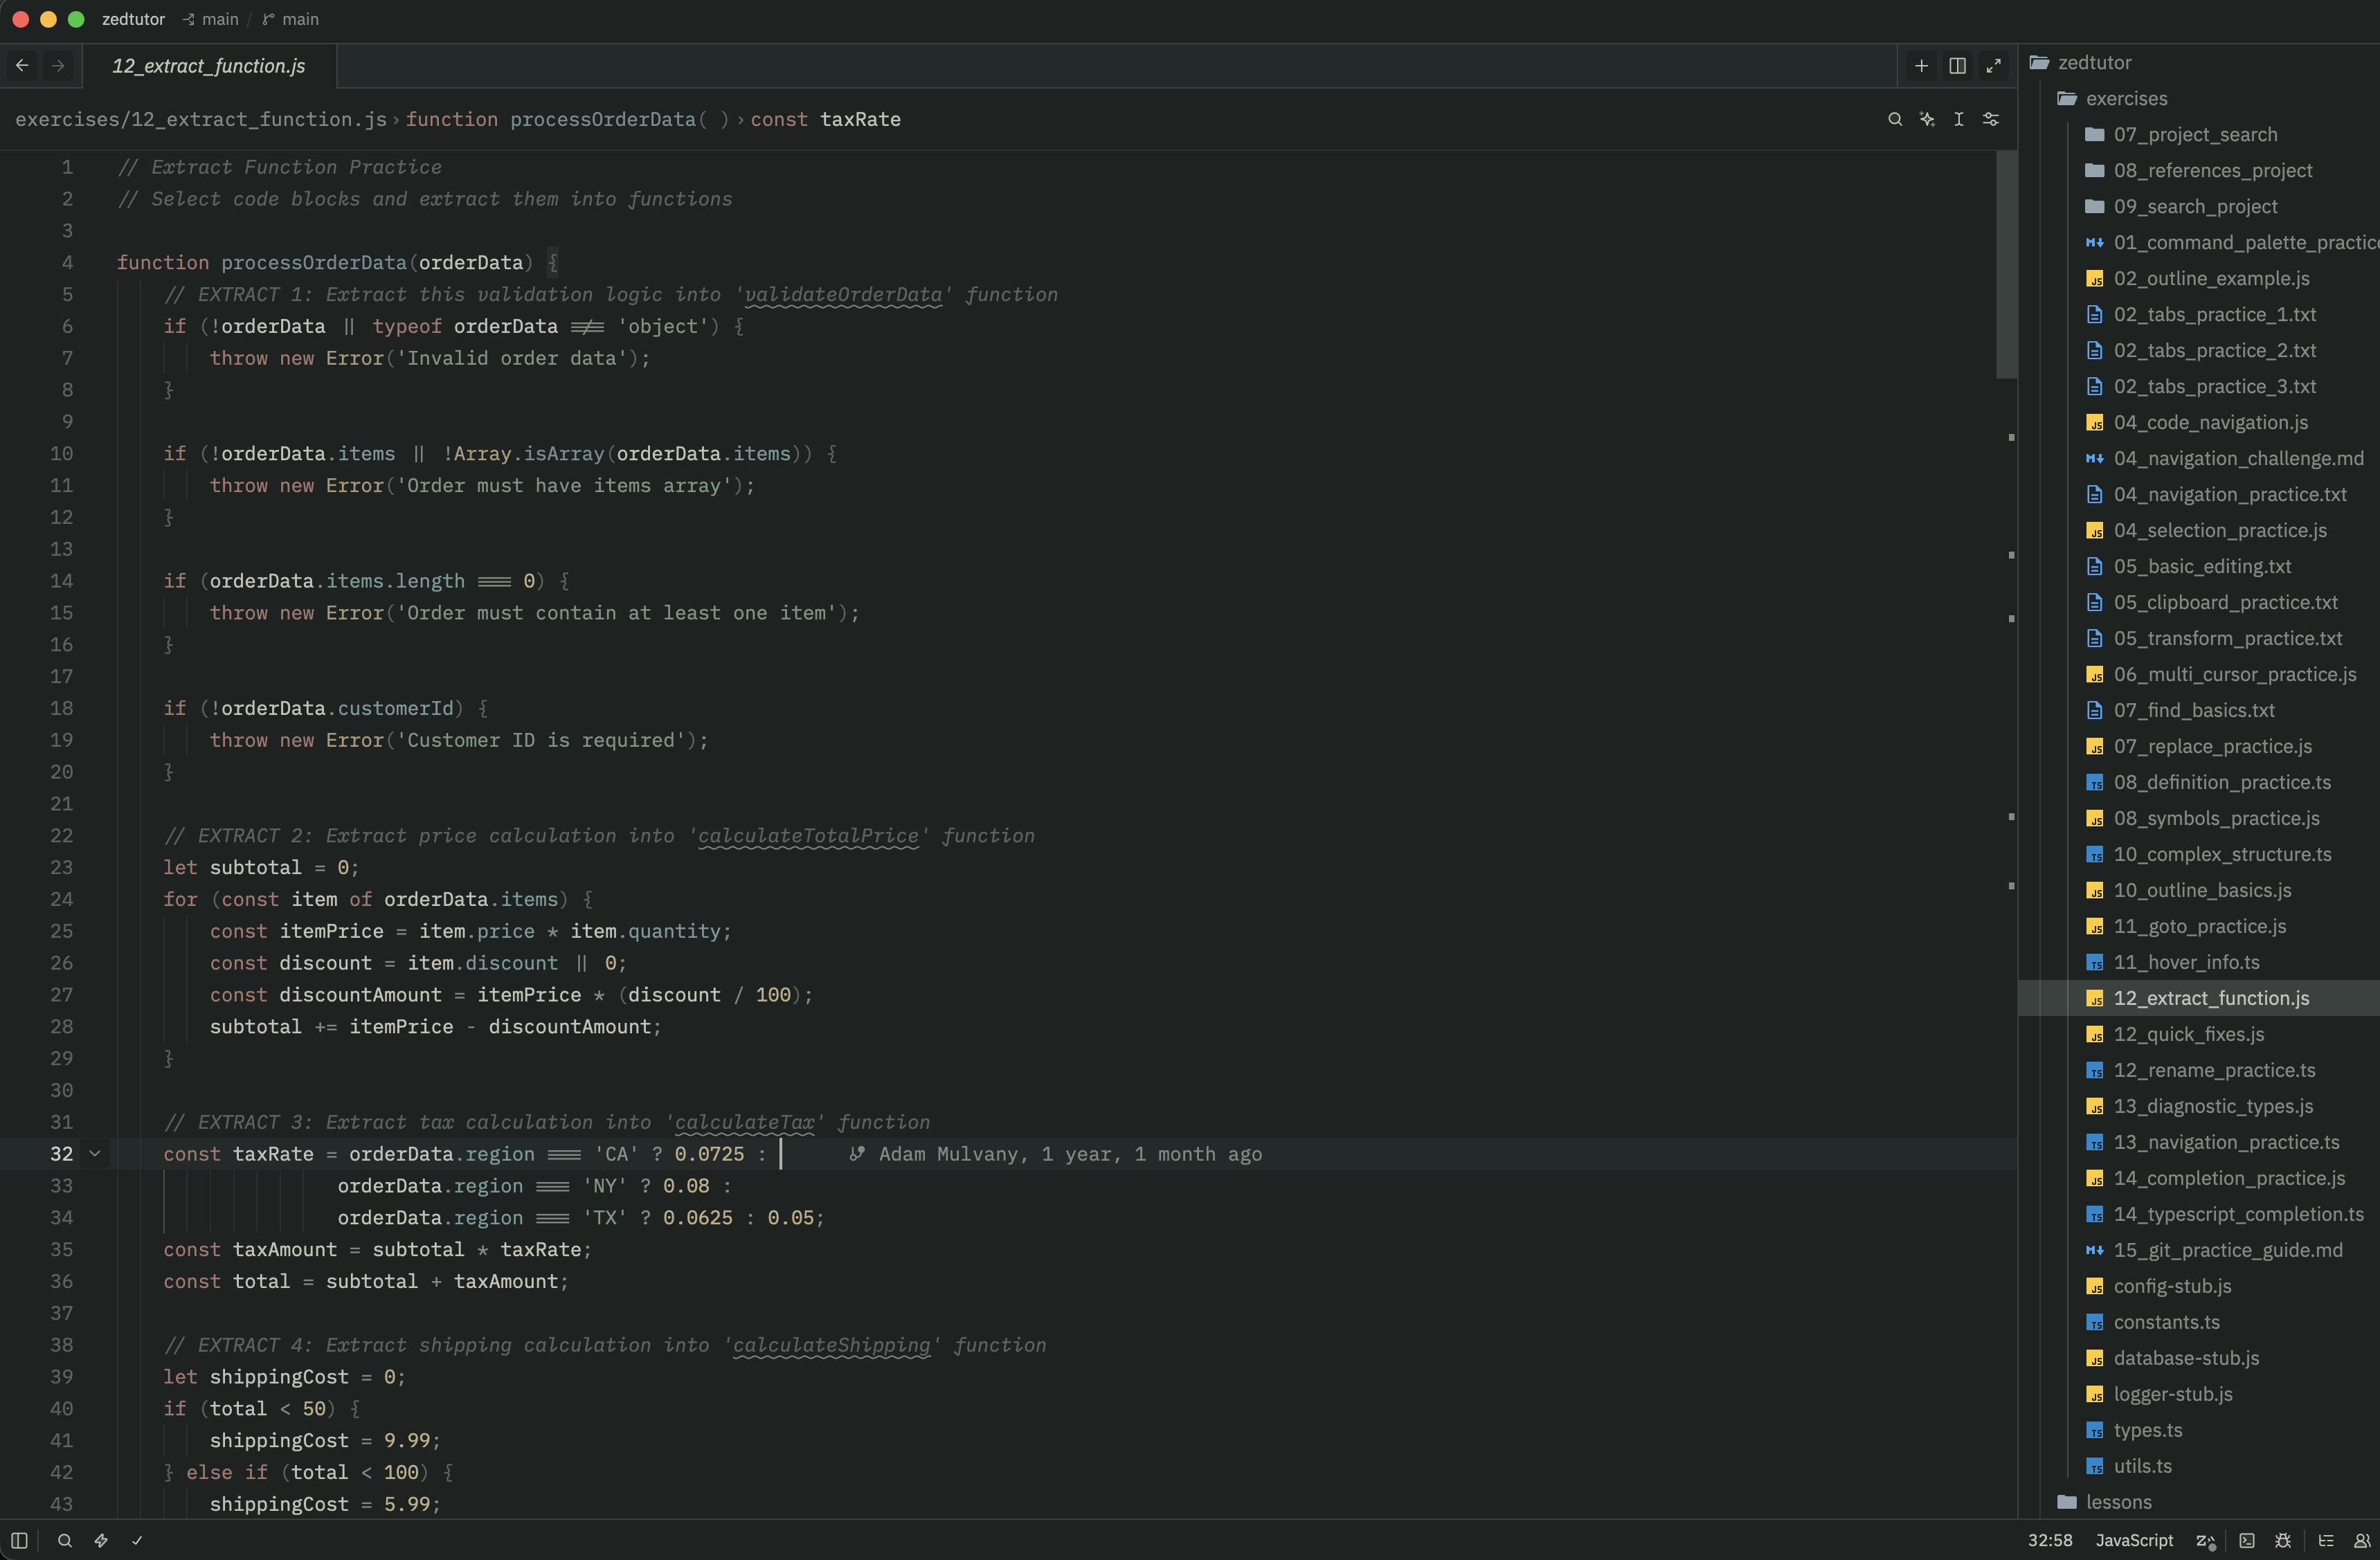2380x1560 pixels.
Task: Click cursor position 32:58 in status bar
Action: point(2049,1541)
